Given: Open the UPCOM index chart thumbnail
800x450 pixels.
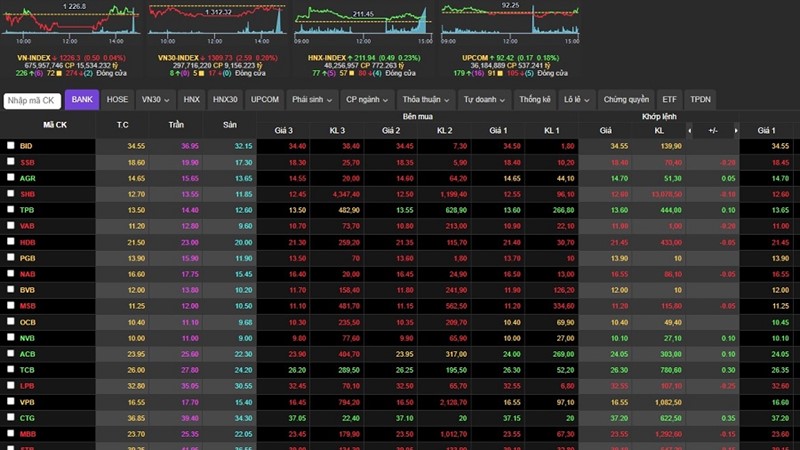Looking at the screenshot, I should [510, 23].
